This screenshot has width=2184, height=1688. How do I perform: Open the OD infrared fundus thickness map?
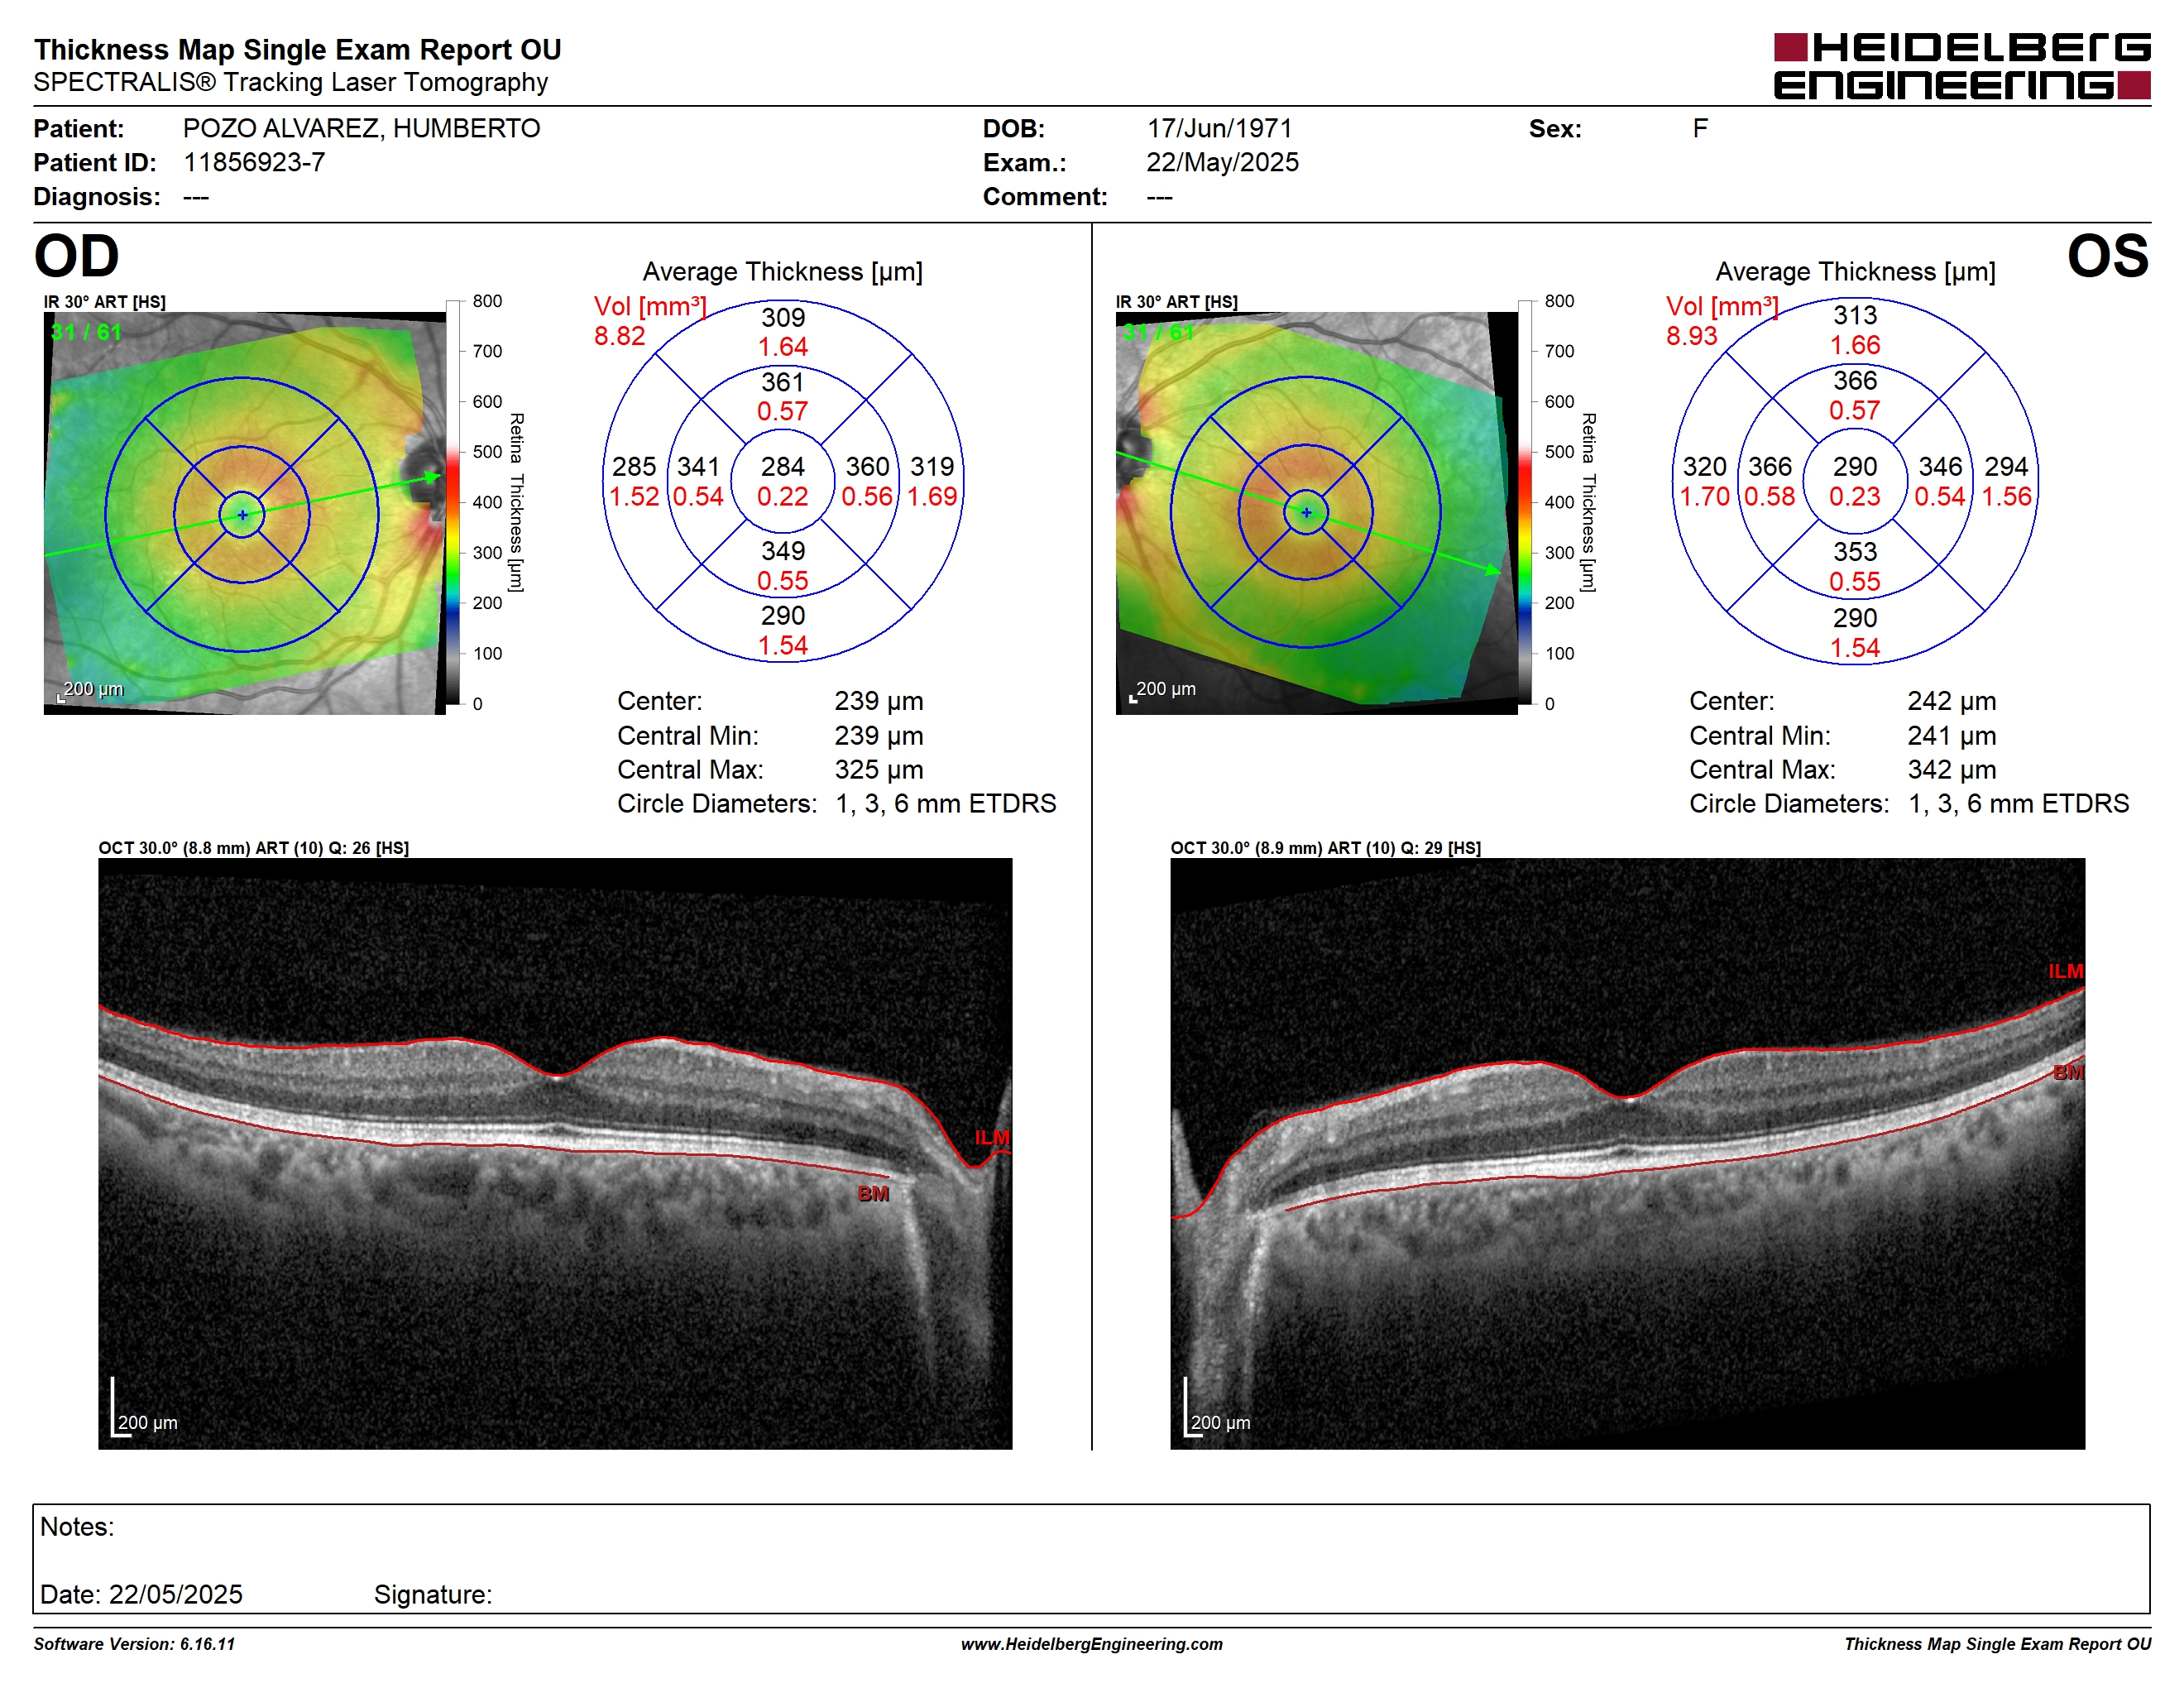point(245,513)
